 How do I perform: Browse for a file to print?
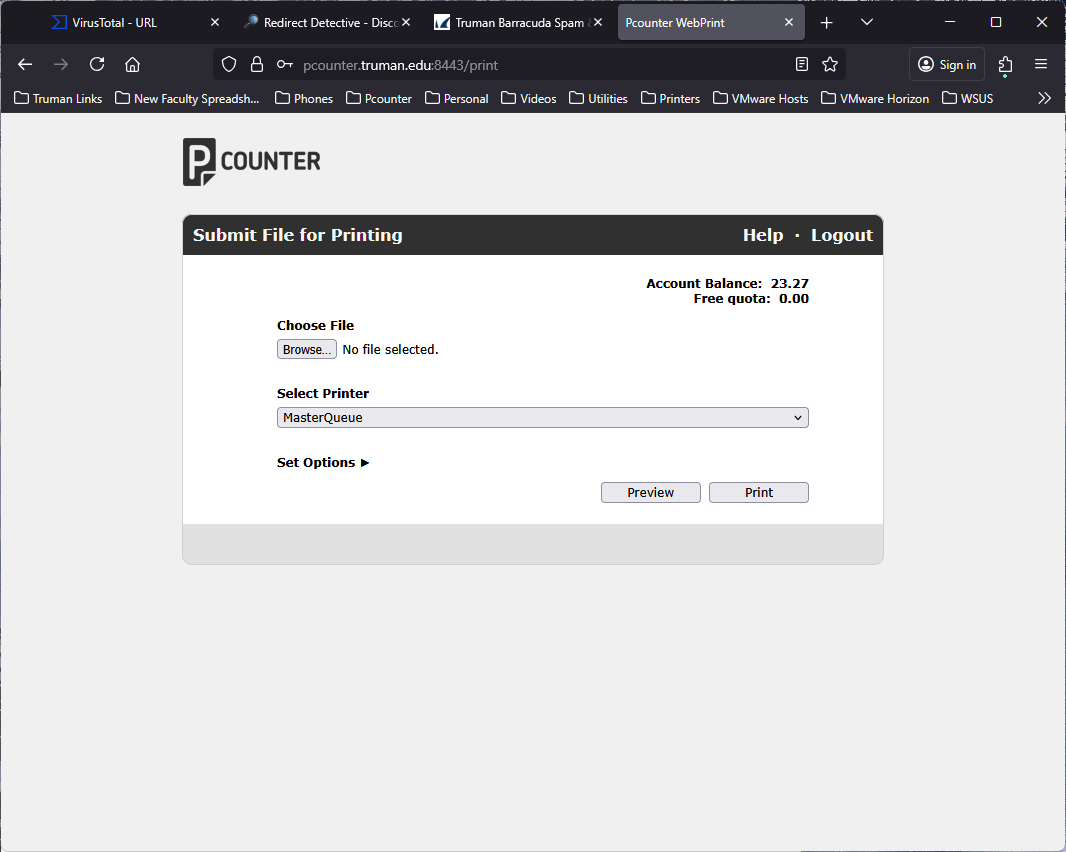coord(307,350)
